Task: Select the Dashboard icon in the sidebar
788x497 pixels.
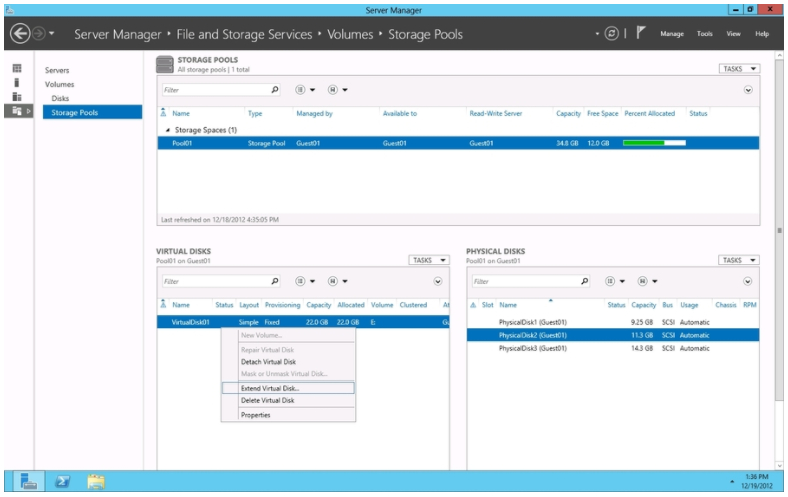Action: [x=17, y=68]
